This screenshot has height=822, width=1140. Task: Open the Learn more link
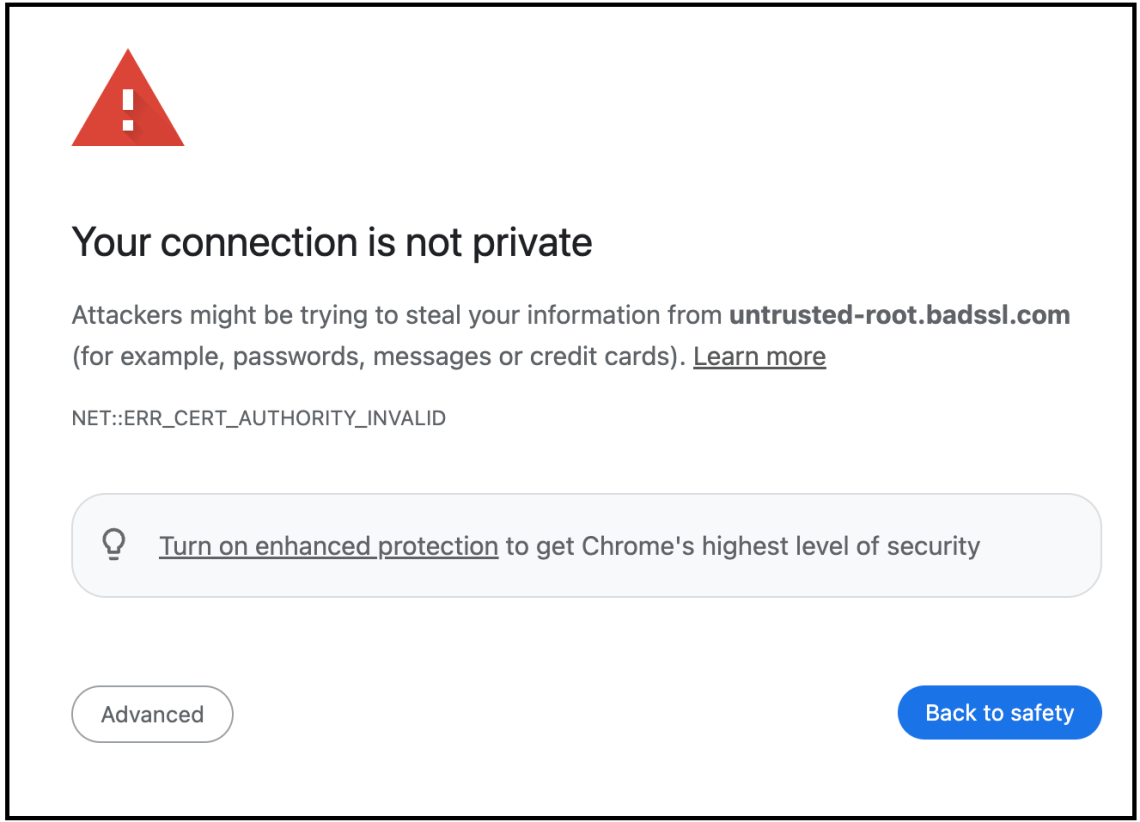759,356
